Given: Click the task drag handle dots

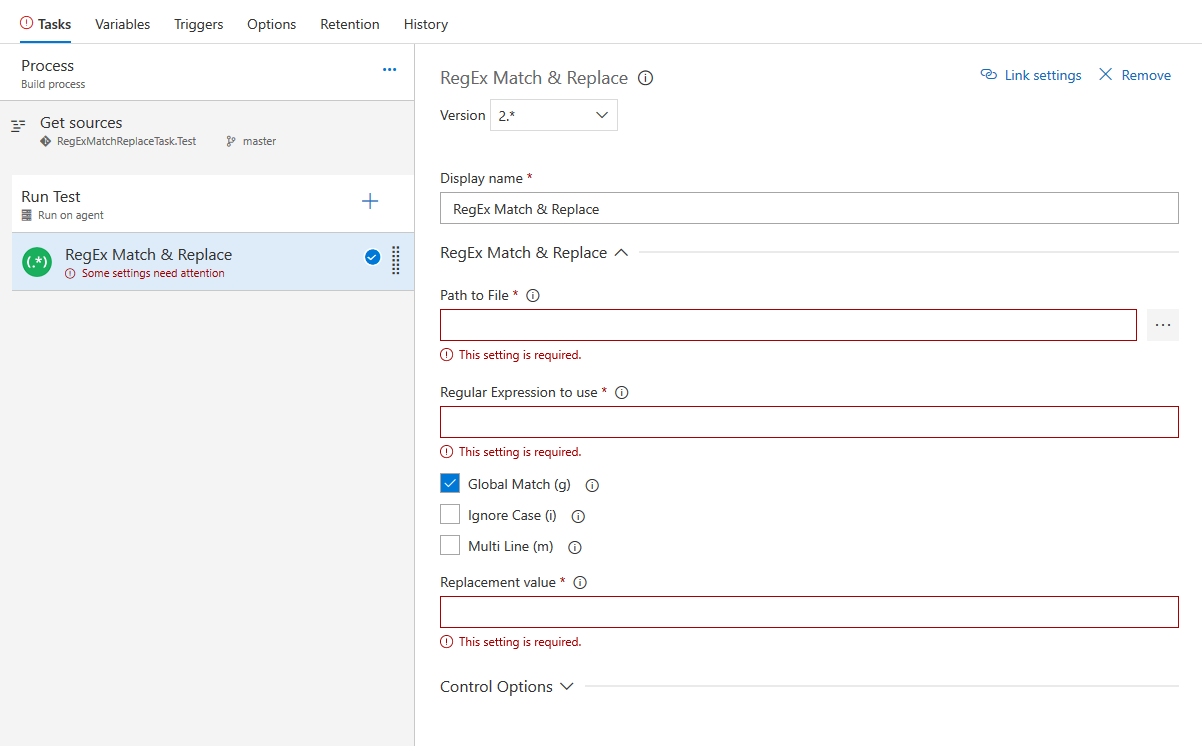Looking at the screenshot, I should tap(396, 260).
